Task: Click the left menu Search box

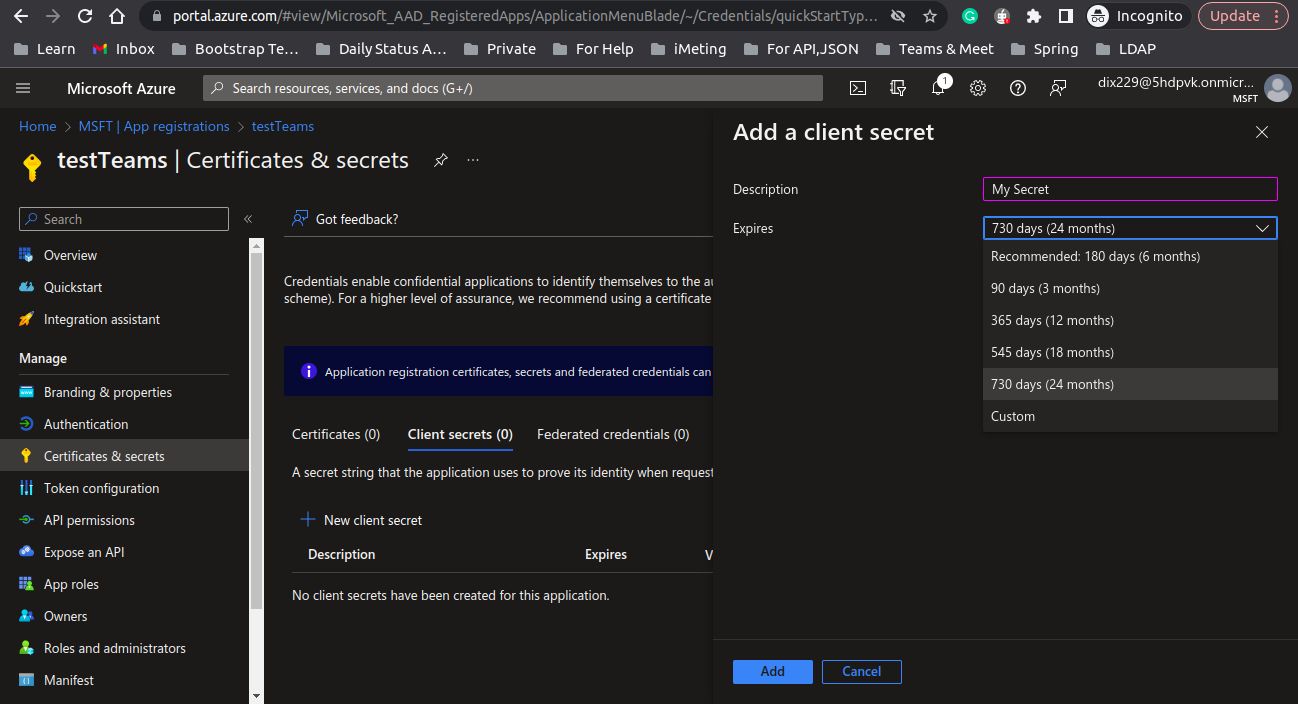Action: tap(124, 219)
